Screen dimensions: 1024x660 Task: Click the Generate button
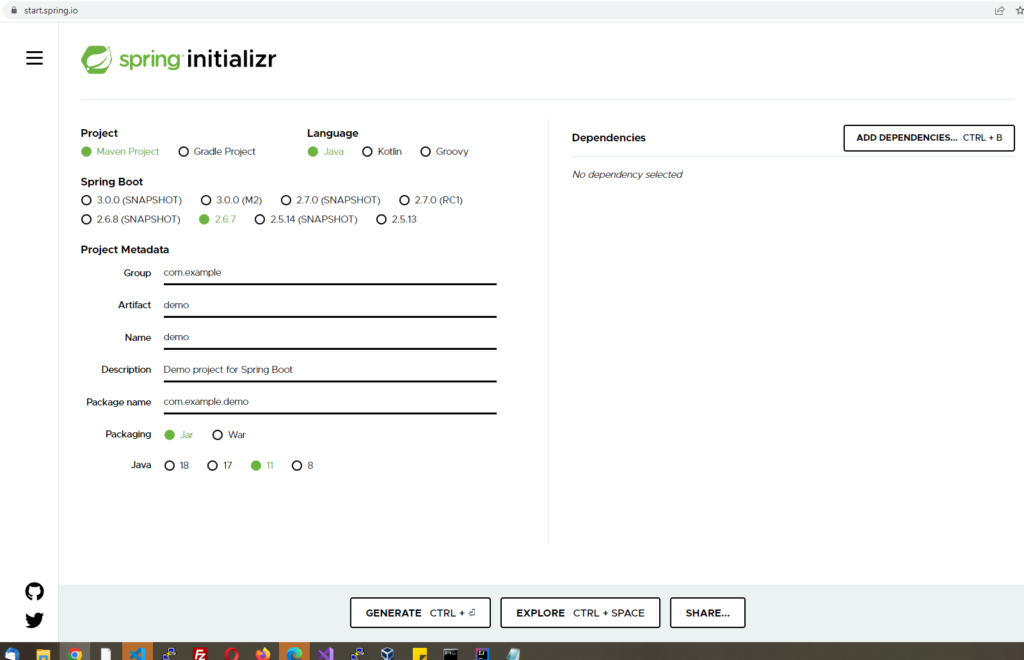[420, 613]
